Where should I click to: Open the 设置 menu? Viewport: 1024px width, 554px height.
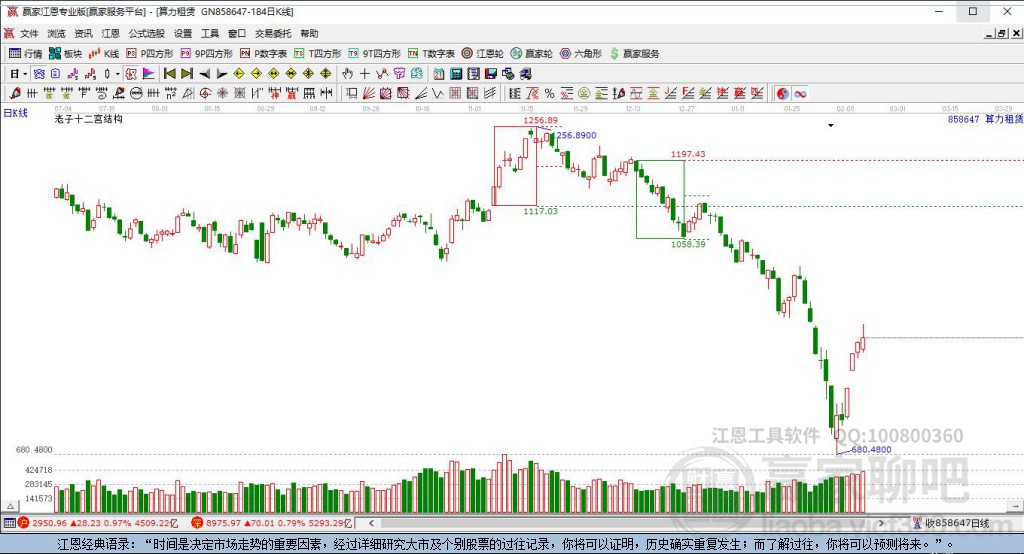point(183,33)
